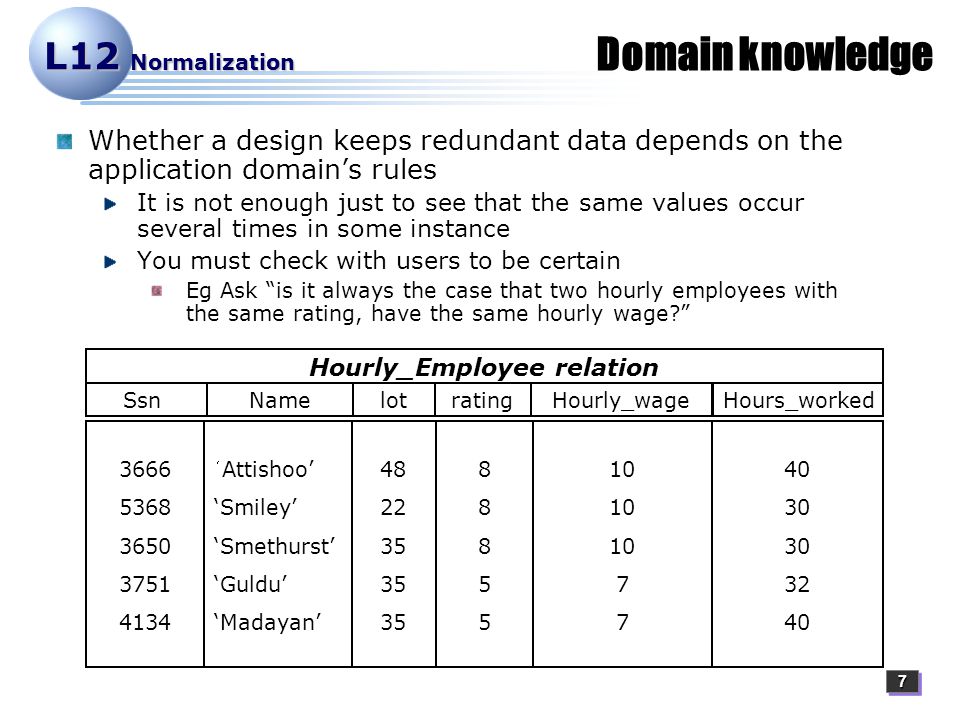The height and width of the screenshot is (720, 960).
Task: Click the "lot" column header
Action: (x=393, y=400)
